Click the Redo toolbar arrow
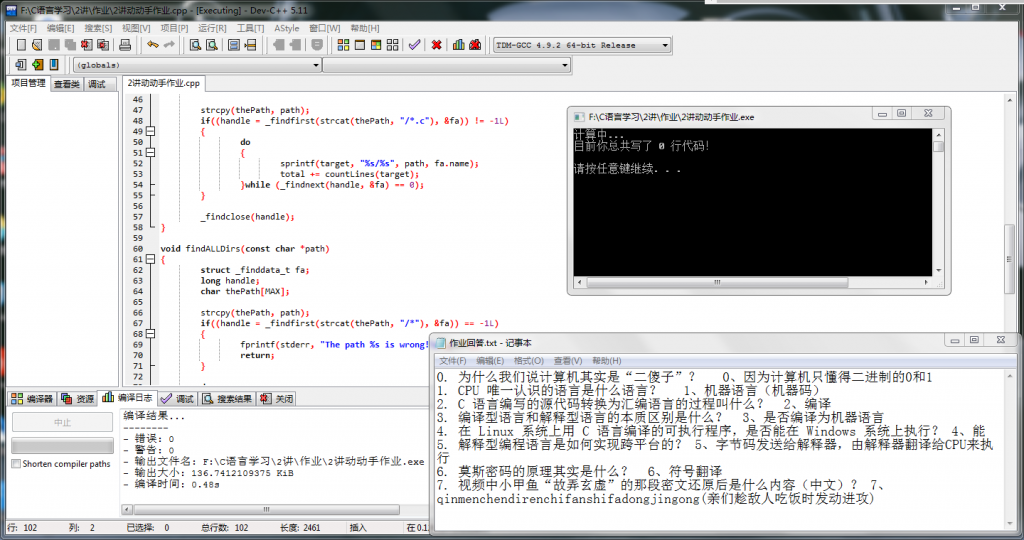1024x540 pixels. pos(169,45)
